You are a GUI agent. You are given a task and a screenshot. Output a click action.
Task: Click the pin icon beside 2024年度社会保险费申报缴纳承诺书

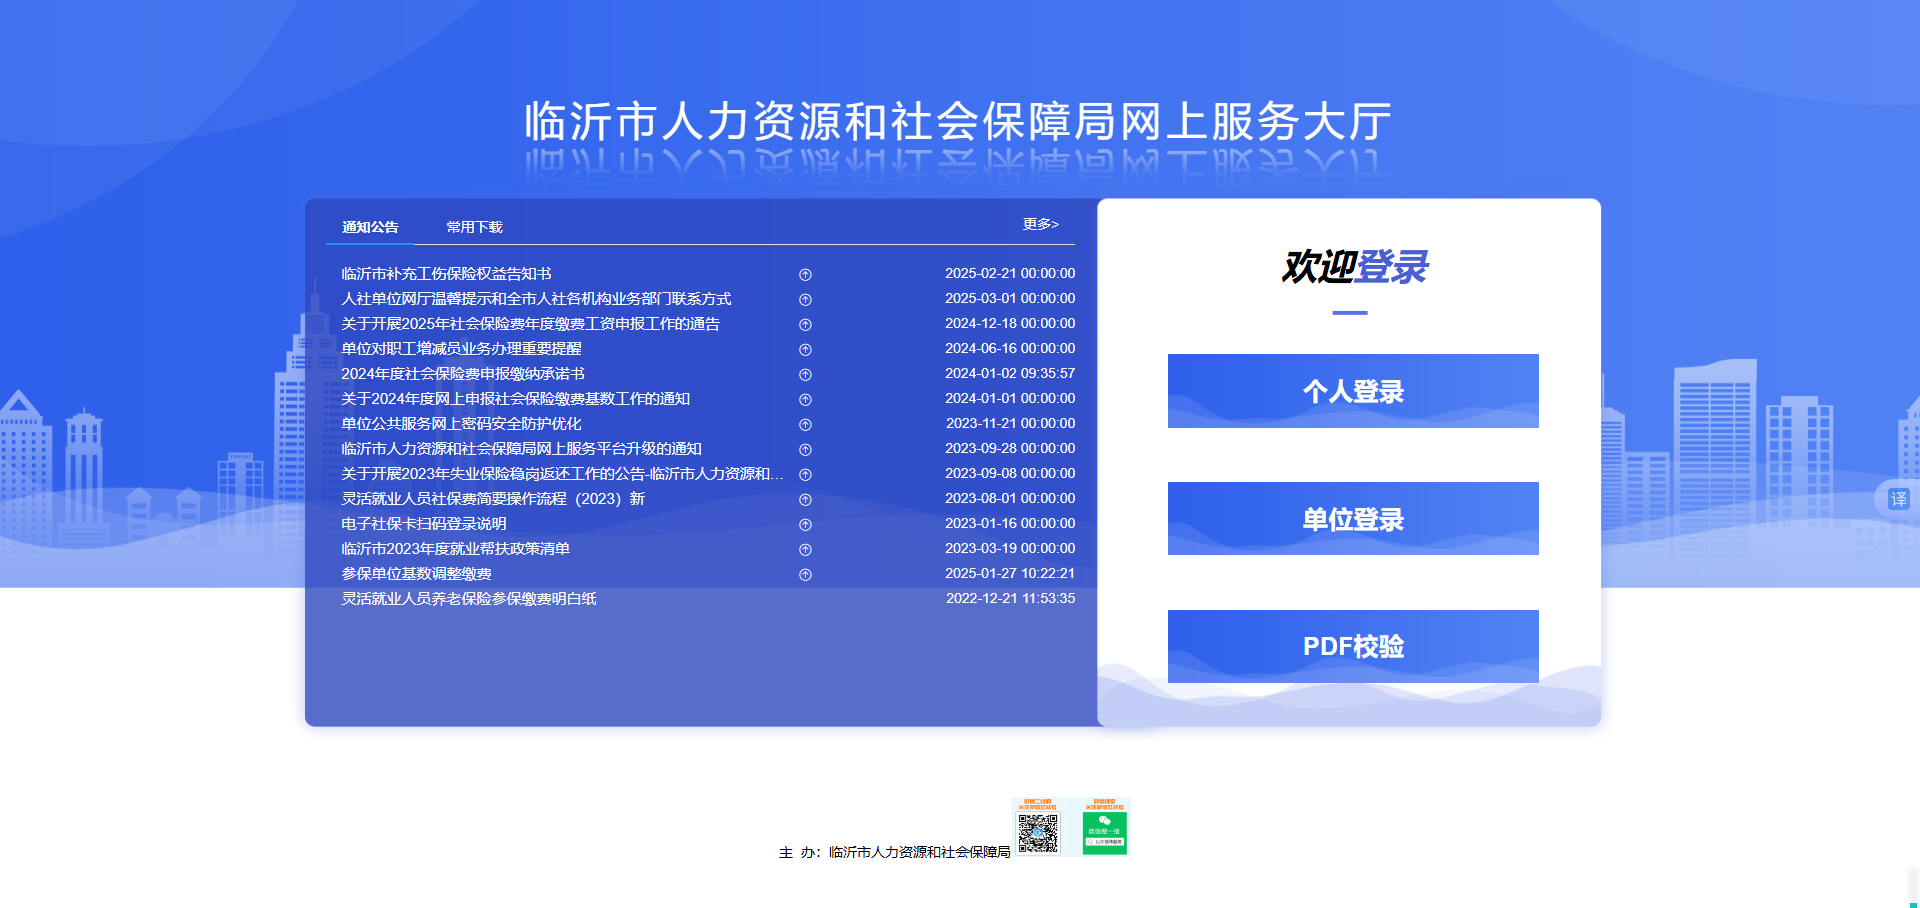(x=805, y=375)
